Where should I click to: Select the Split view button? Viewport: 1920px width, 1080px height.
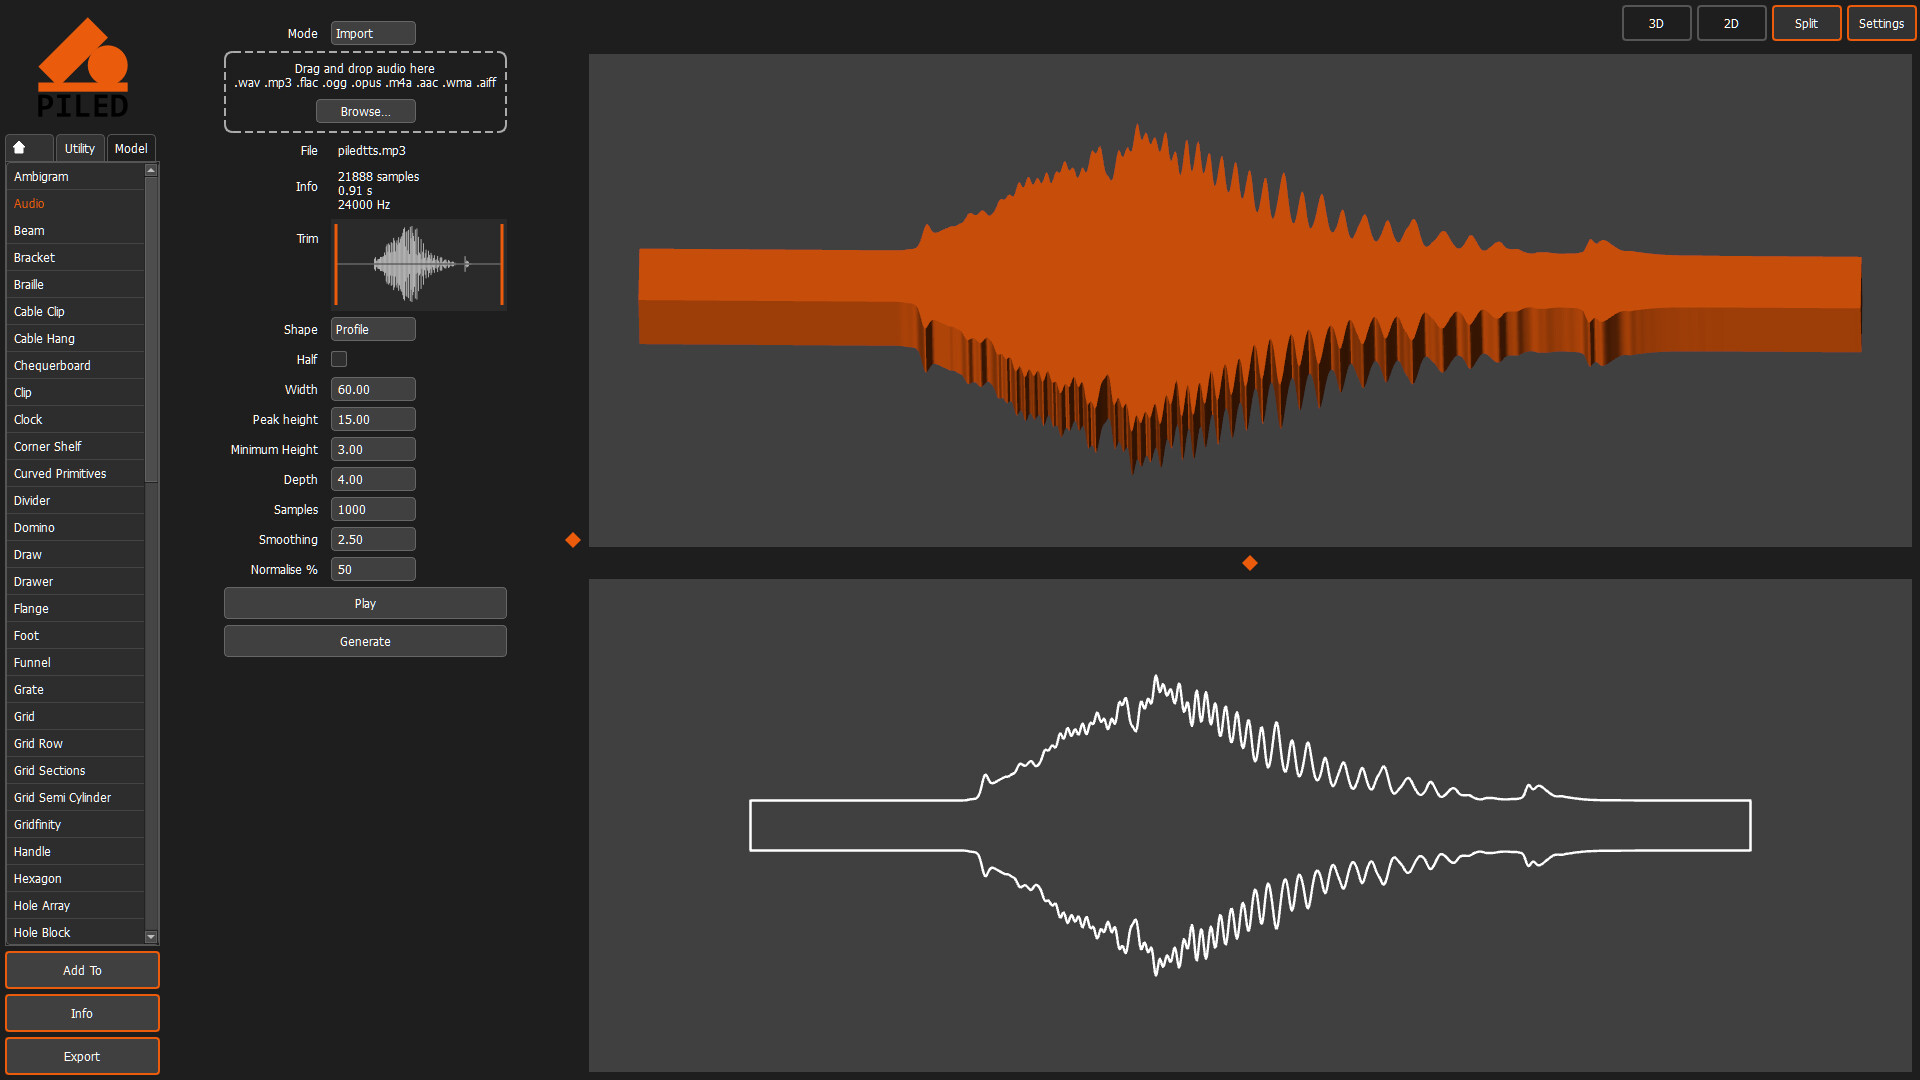click(x=1806, y=23)
